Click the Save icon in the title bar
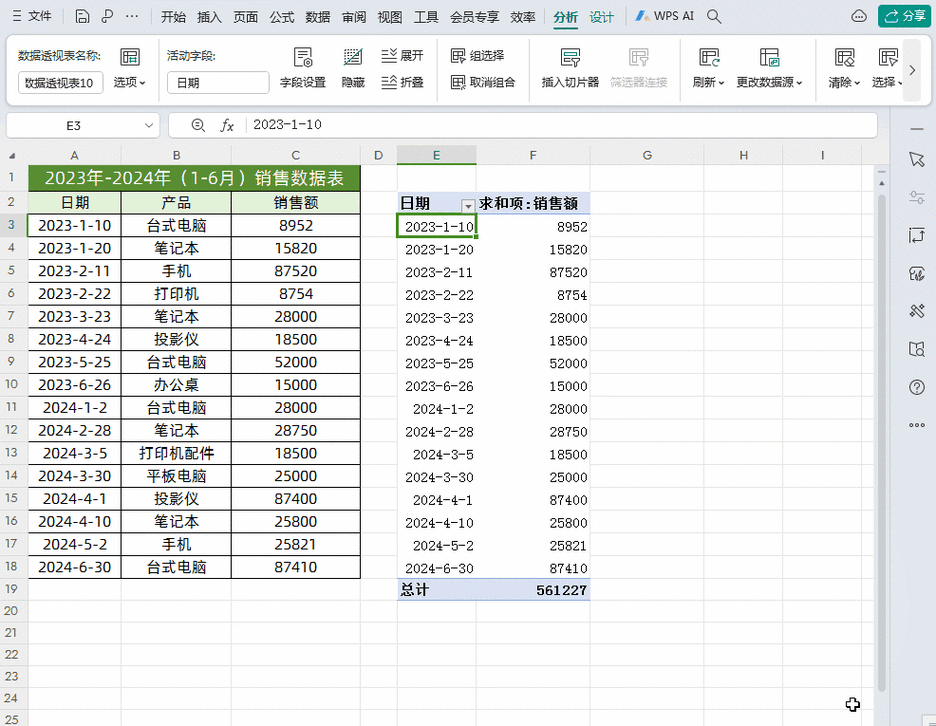The image size is (936, 726). point(82,15)
